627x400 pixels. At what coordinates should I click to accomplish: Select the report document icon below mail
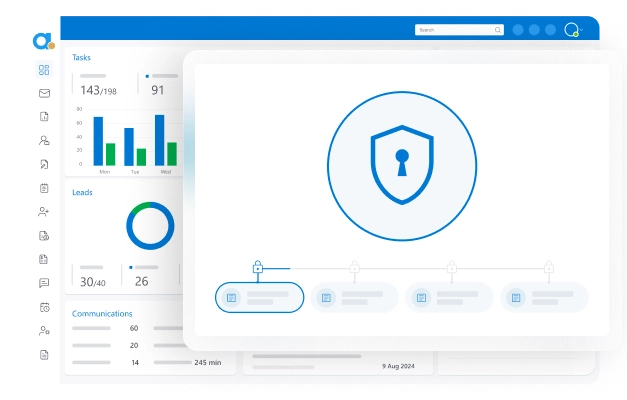[x=44, y=116]
